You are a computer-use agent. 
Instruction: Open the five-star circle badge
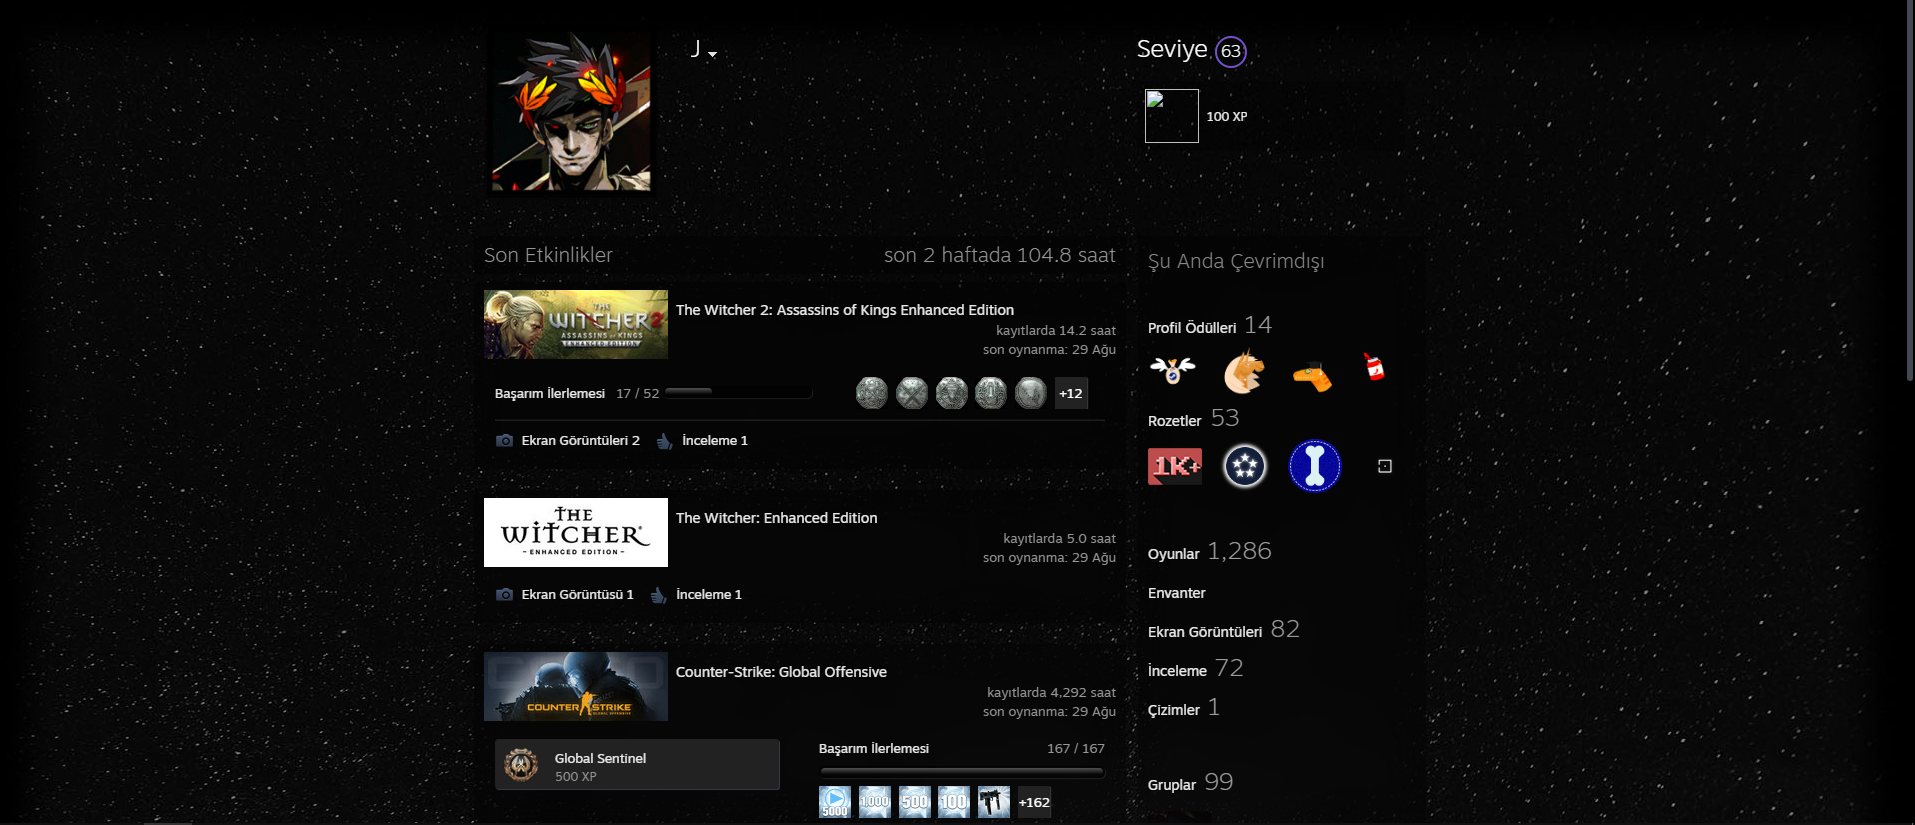pyautogui.click(x=1245, y=466)
